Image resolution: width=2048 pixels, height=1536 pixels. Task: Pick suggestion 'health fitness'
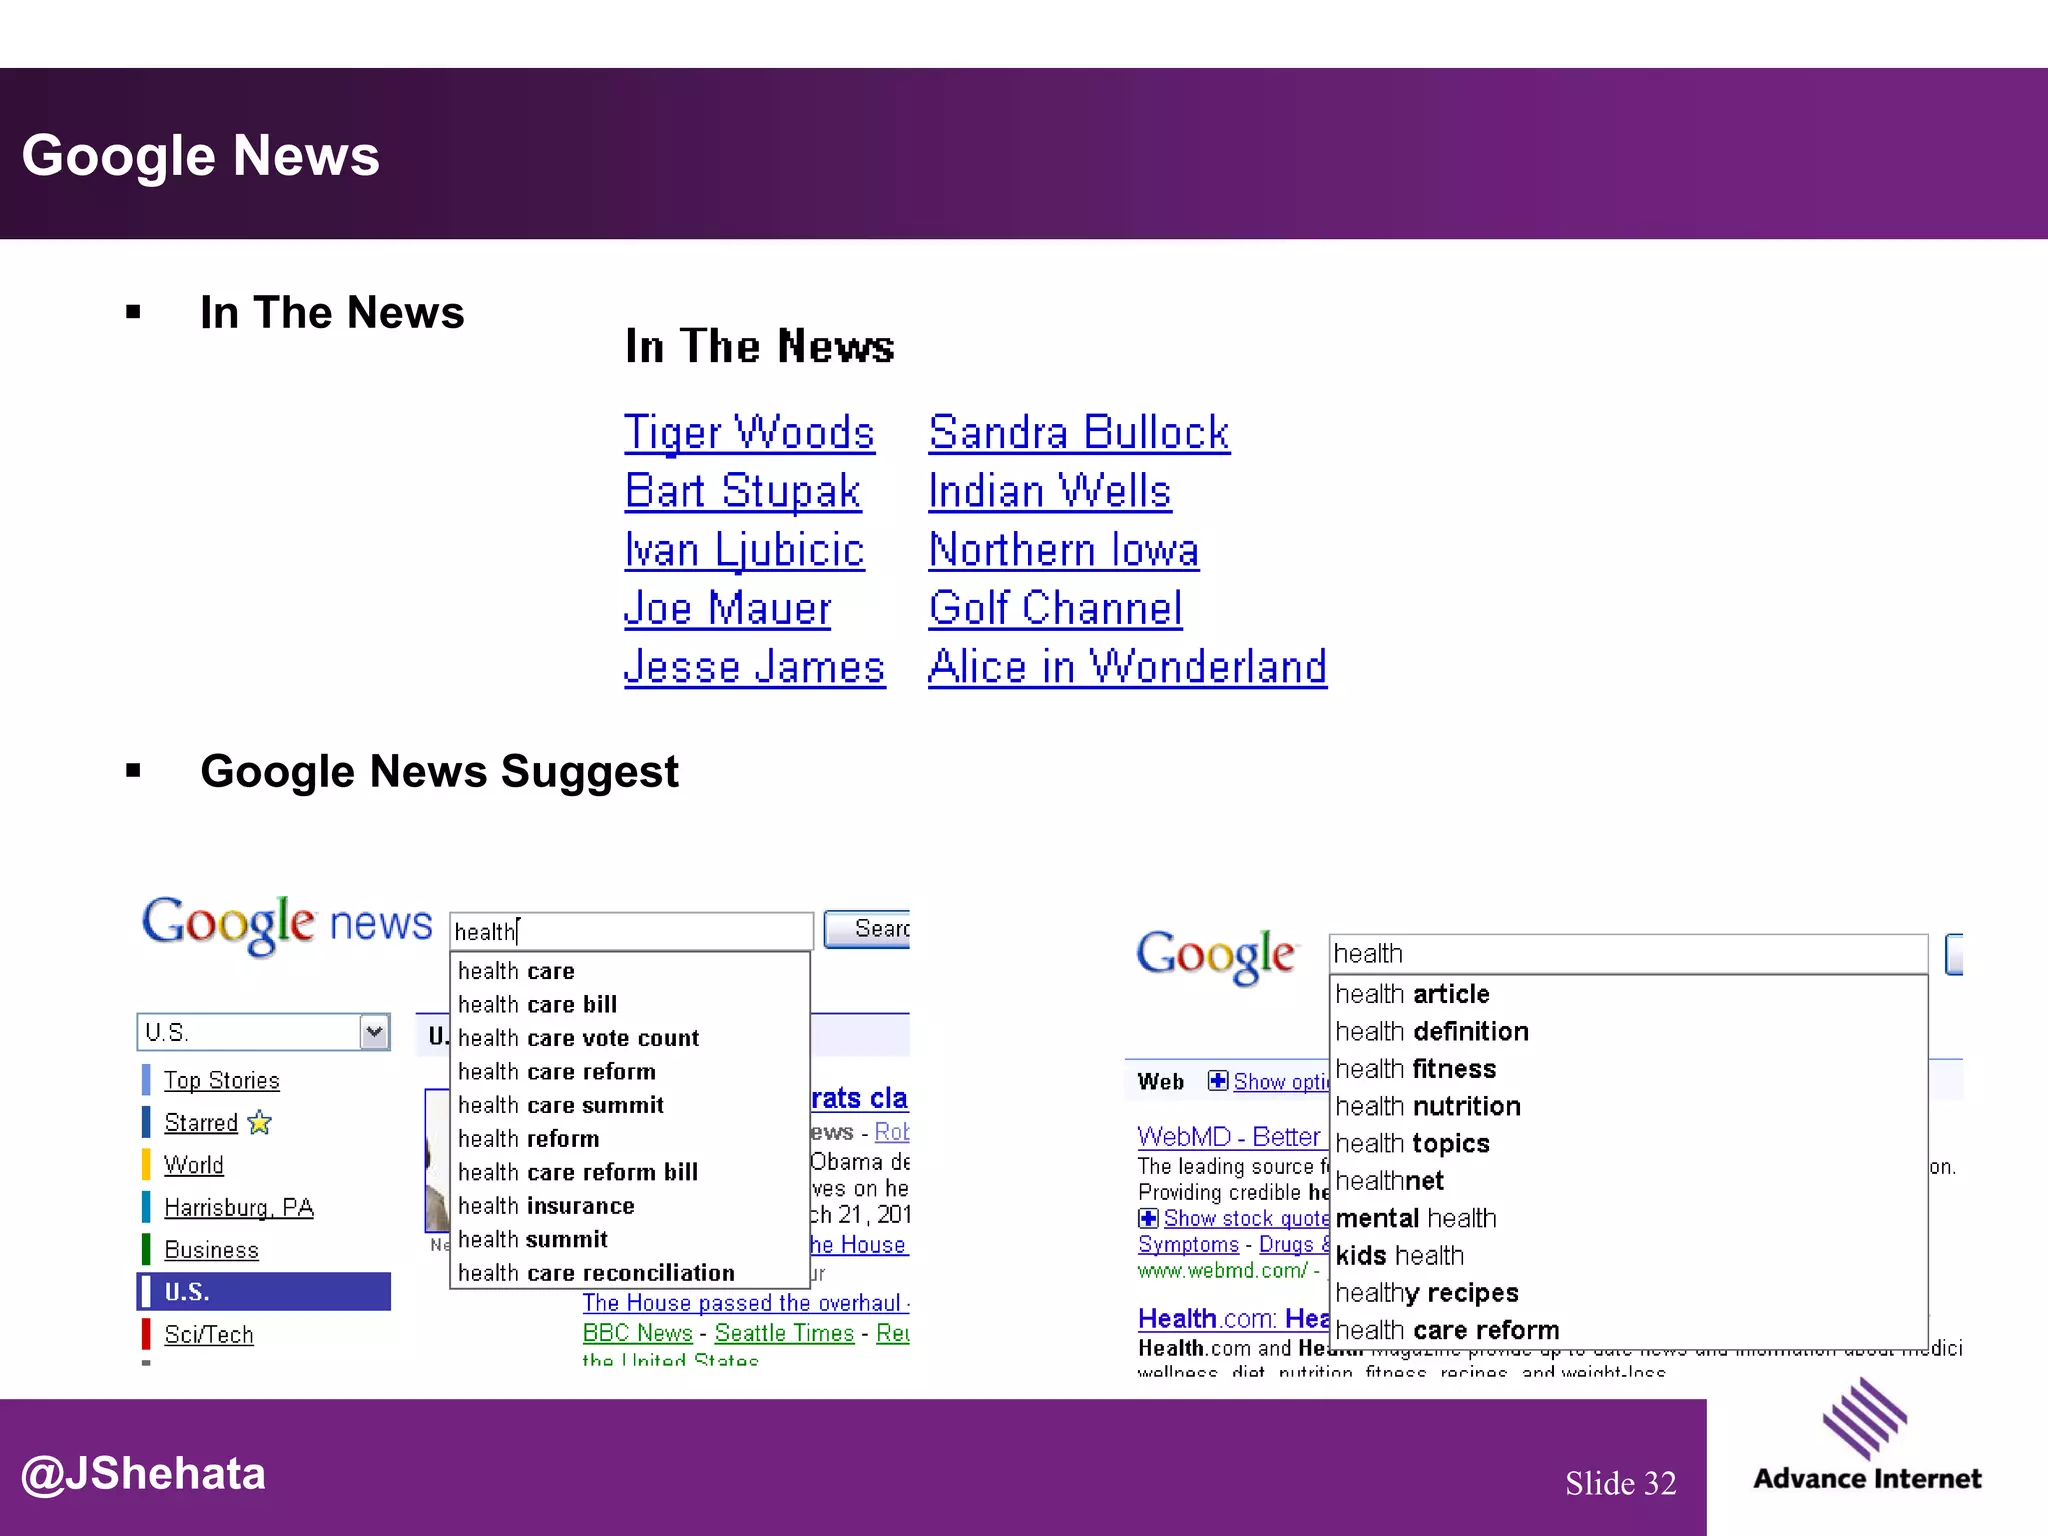1629,1069
